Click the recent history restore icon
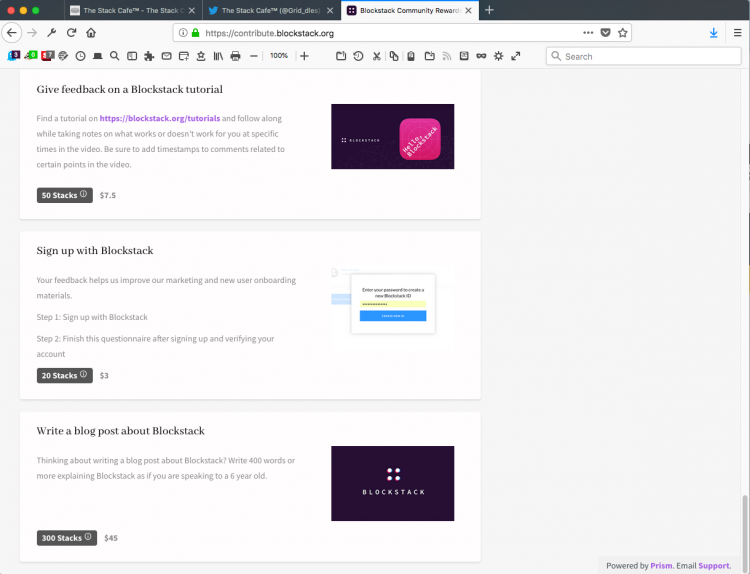 pyautogui.click(x=358, y=56)
